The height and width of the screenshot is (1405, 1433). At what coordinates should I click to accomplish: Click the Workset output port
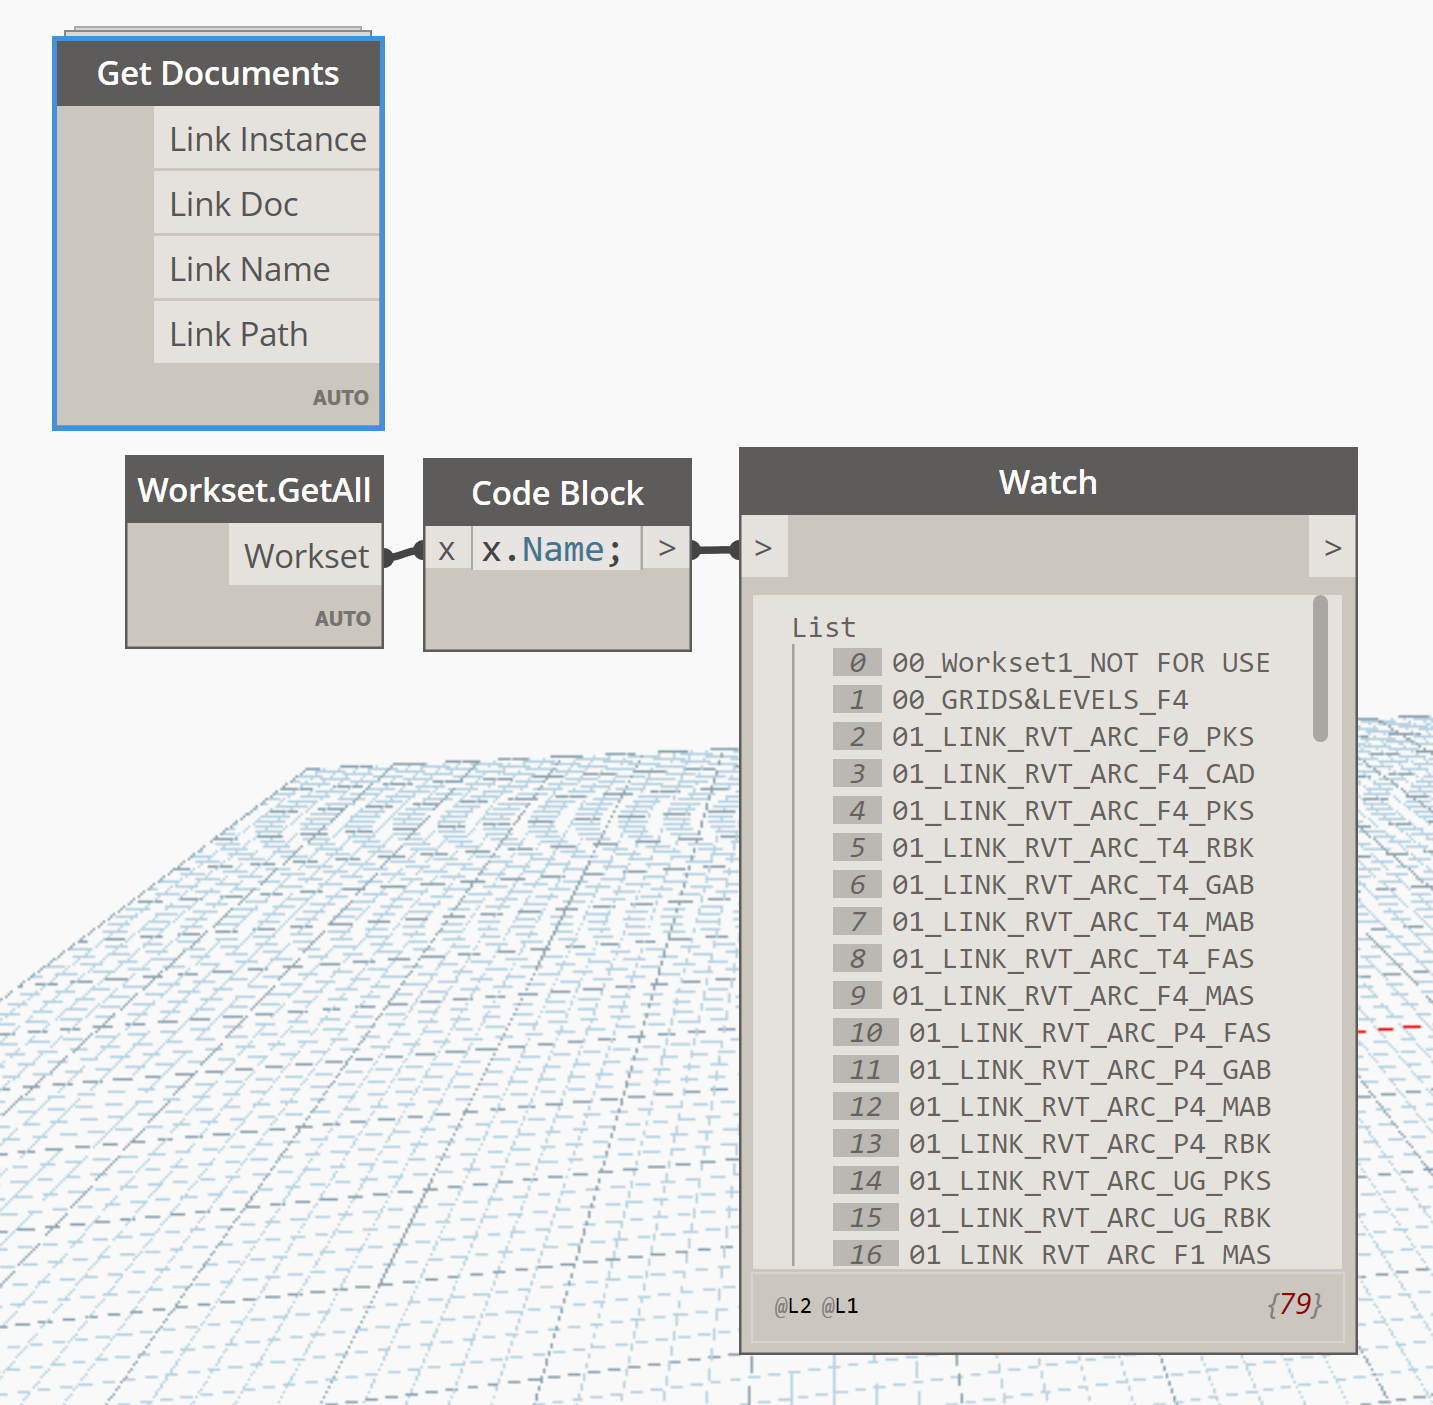[x=305, y=555]
